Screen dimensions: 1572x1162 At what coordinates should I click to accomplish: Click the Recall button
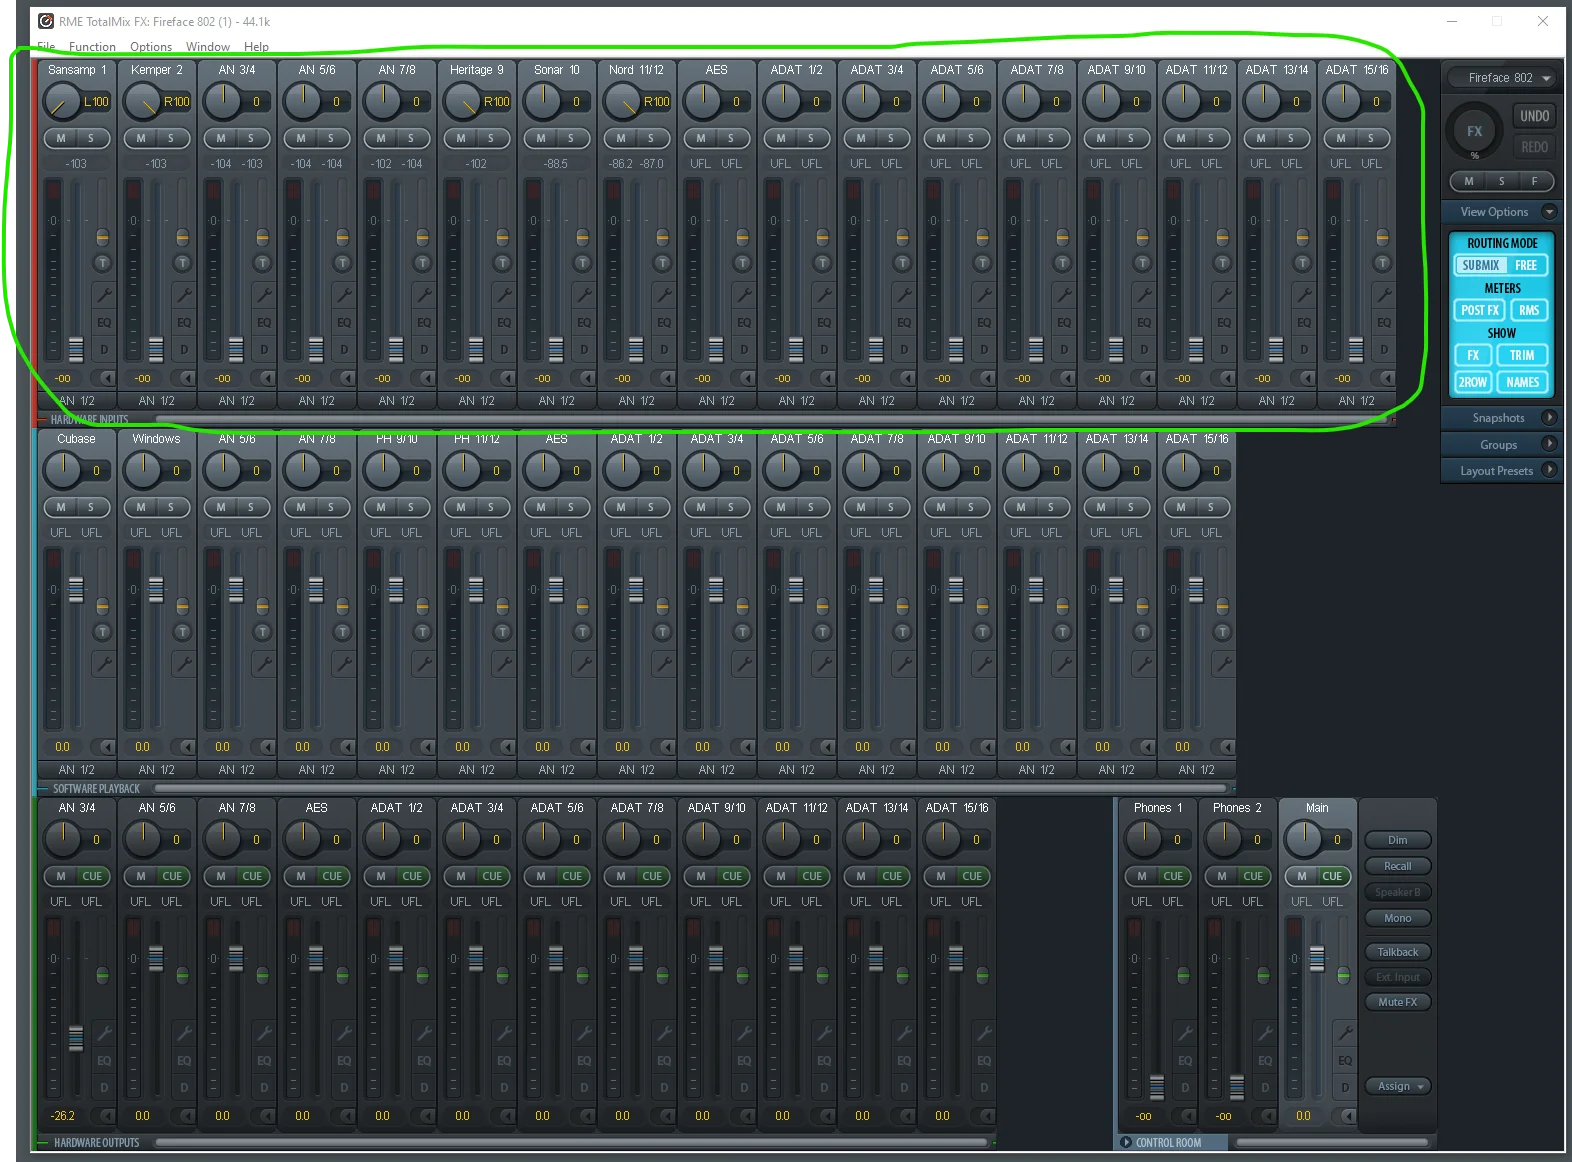pos(1398,866)
